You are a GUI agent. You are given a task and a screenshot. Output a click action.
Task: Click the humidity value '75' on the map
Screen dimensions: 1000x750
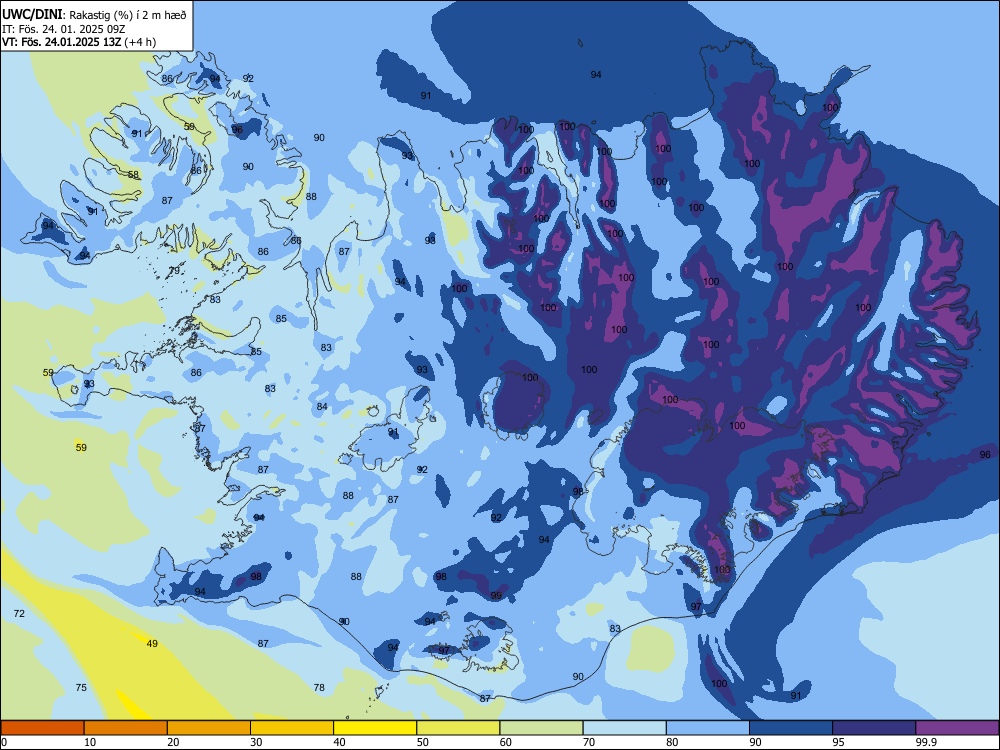81,688
